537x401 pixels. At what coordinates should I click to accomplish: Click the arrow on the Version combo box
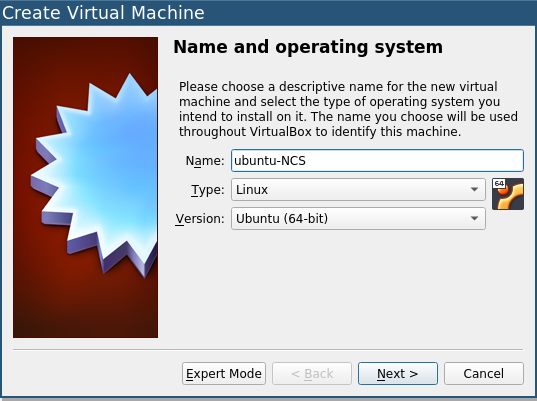[x=474, y=218]
